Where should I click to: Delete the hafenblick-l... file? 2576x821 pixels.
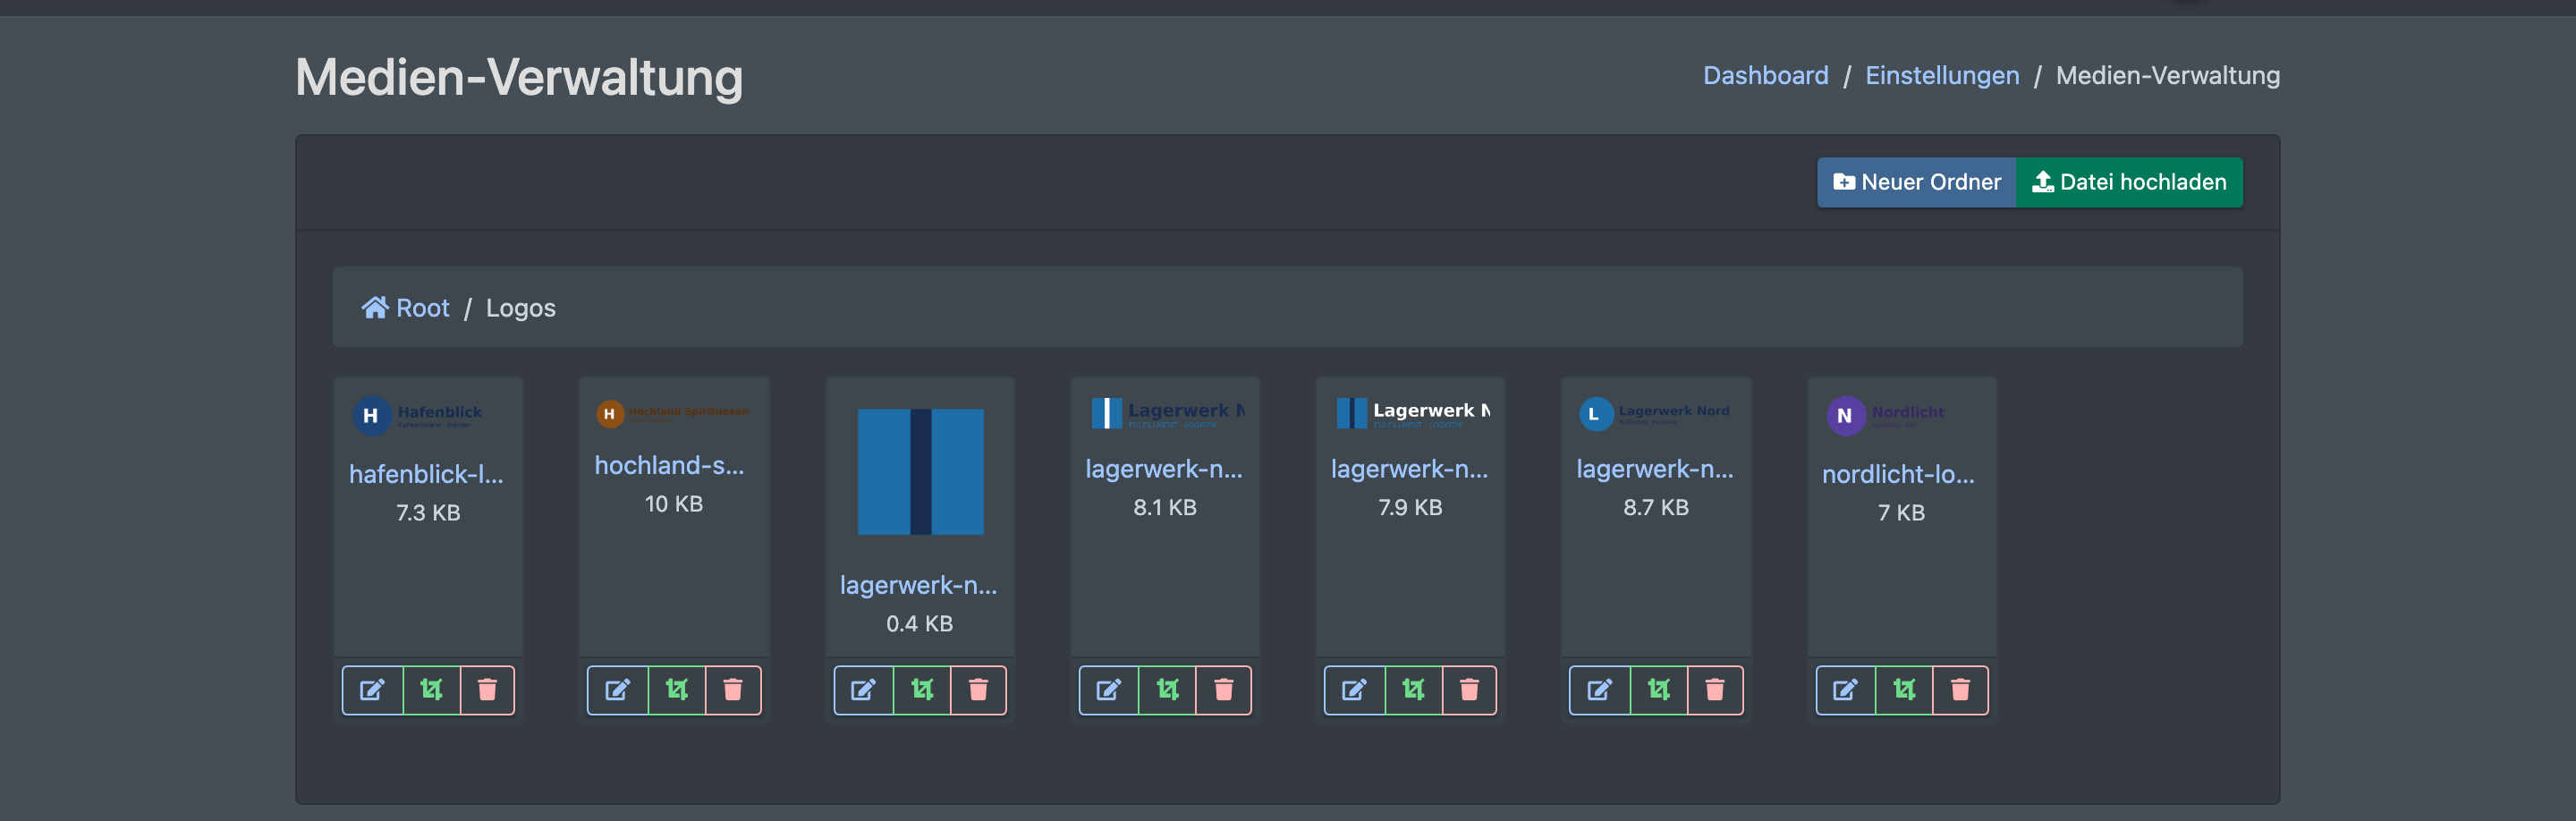tap(487, 690)
